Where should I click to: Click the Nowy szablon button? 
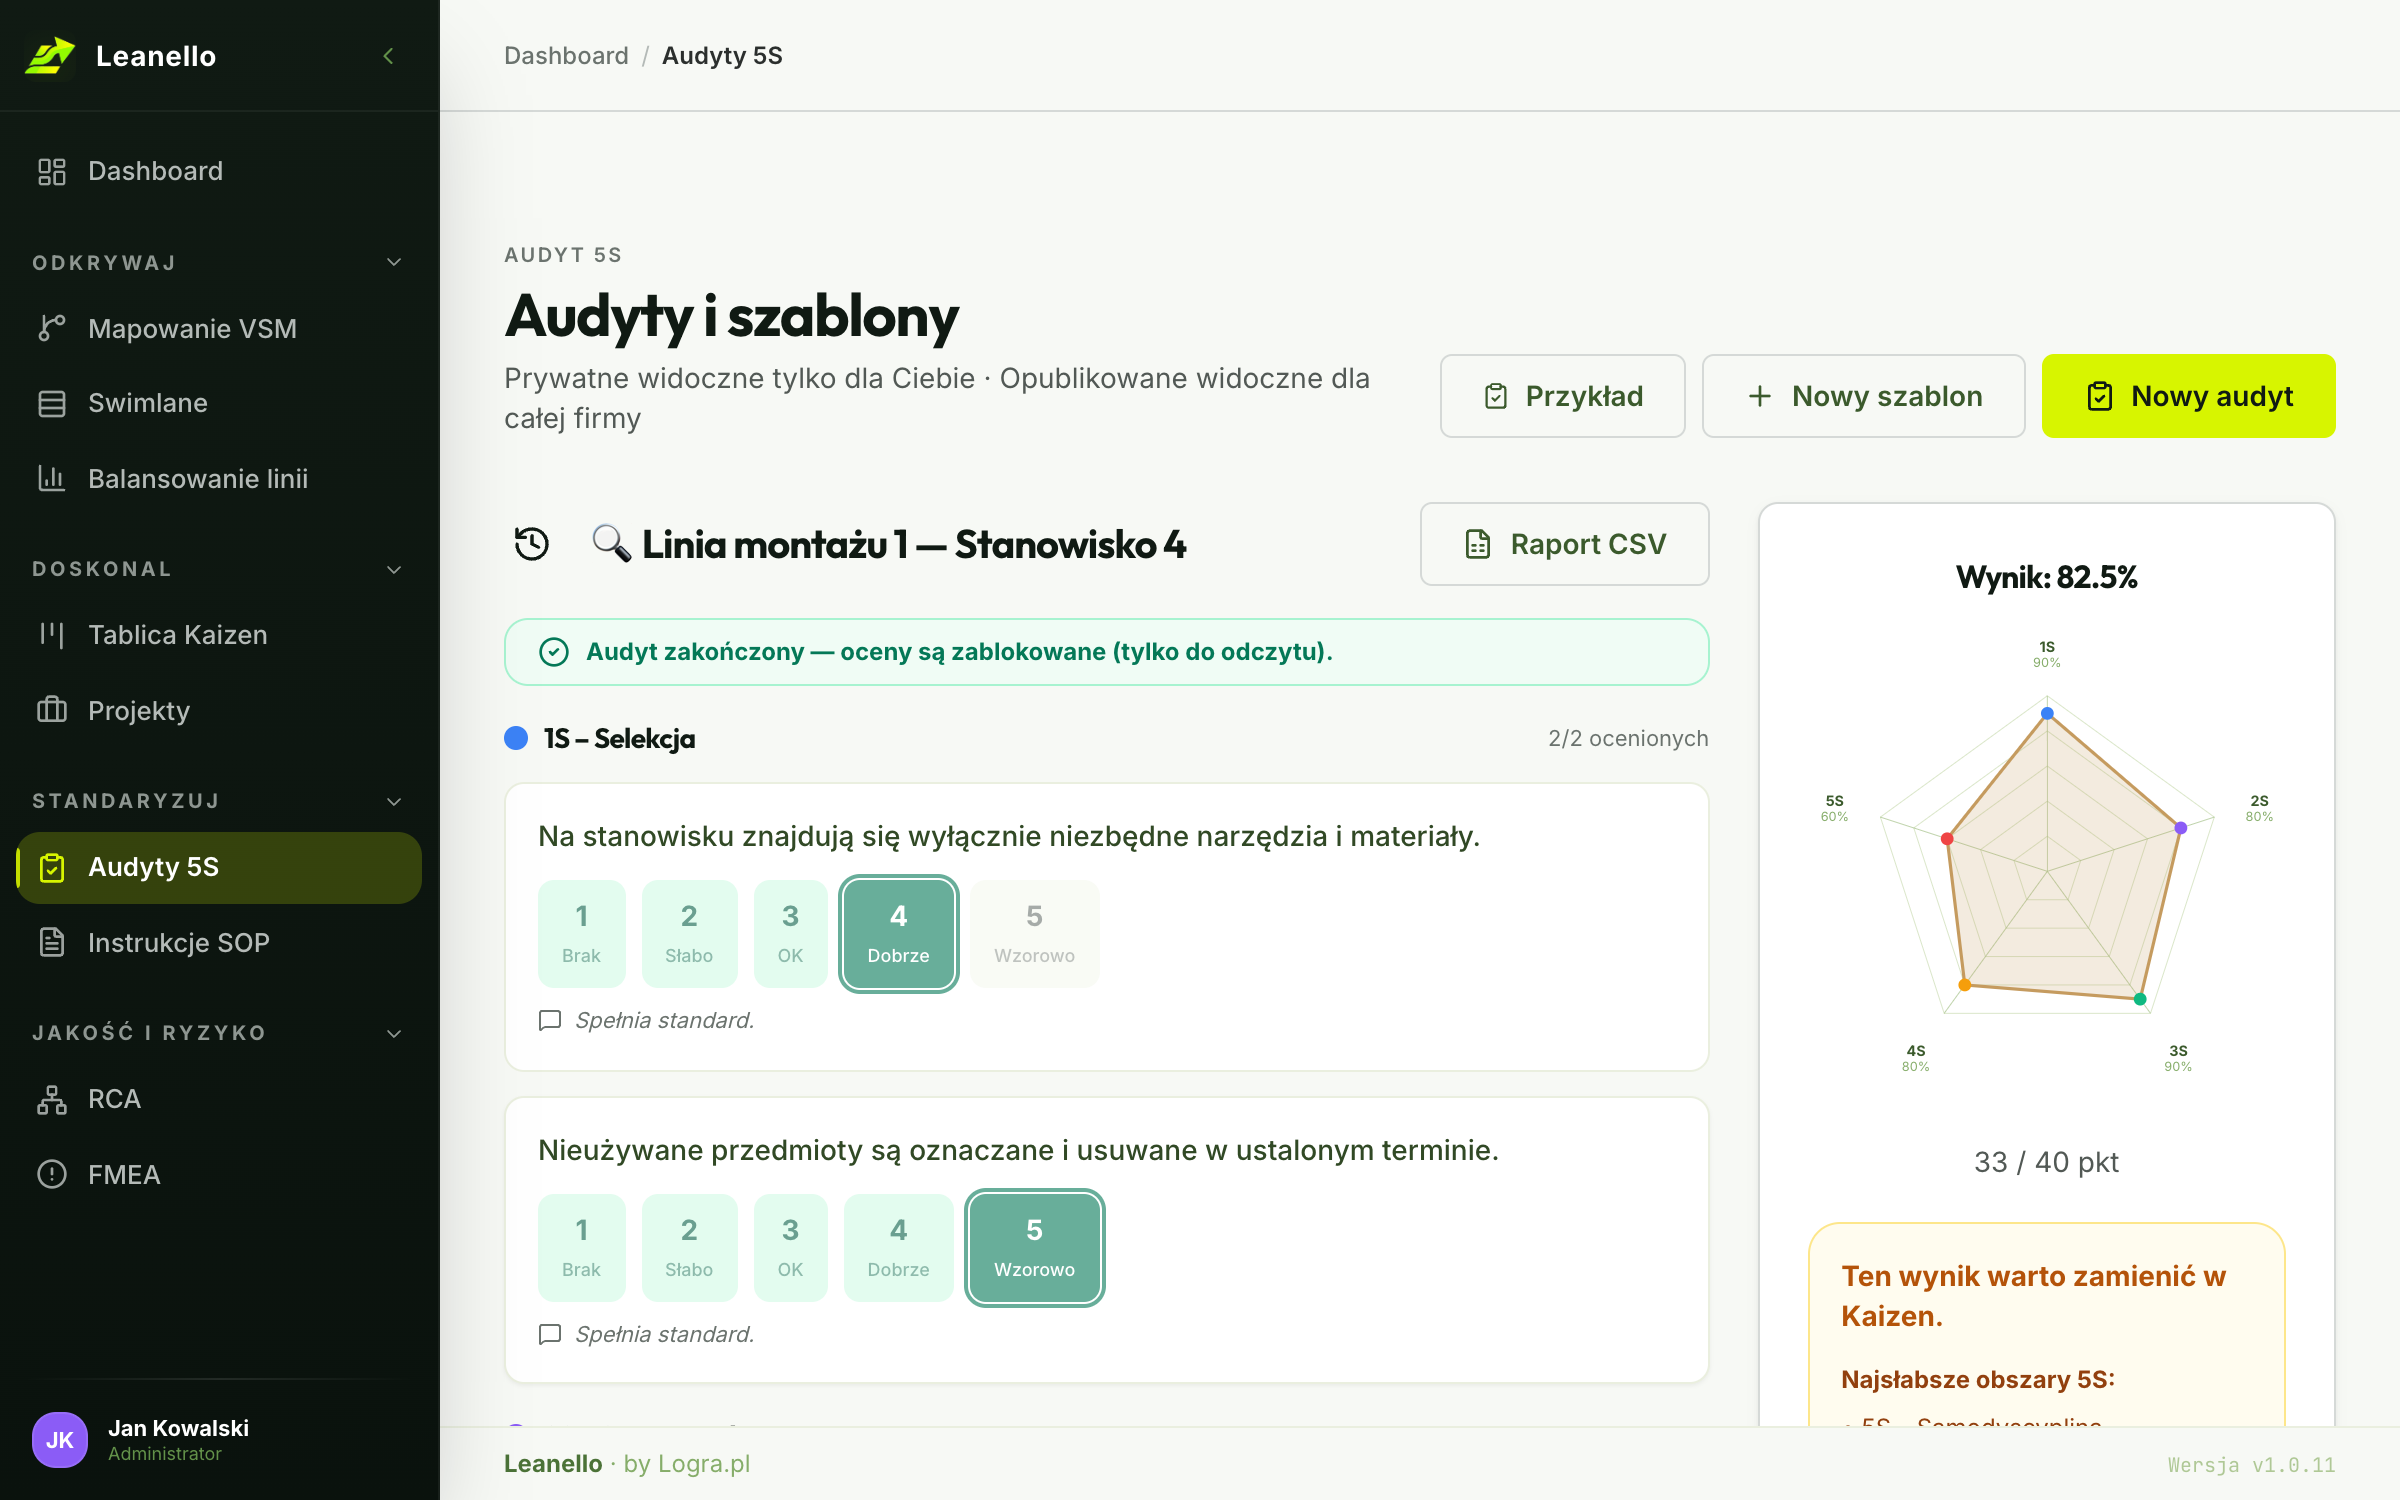click(1863, 396)
